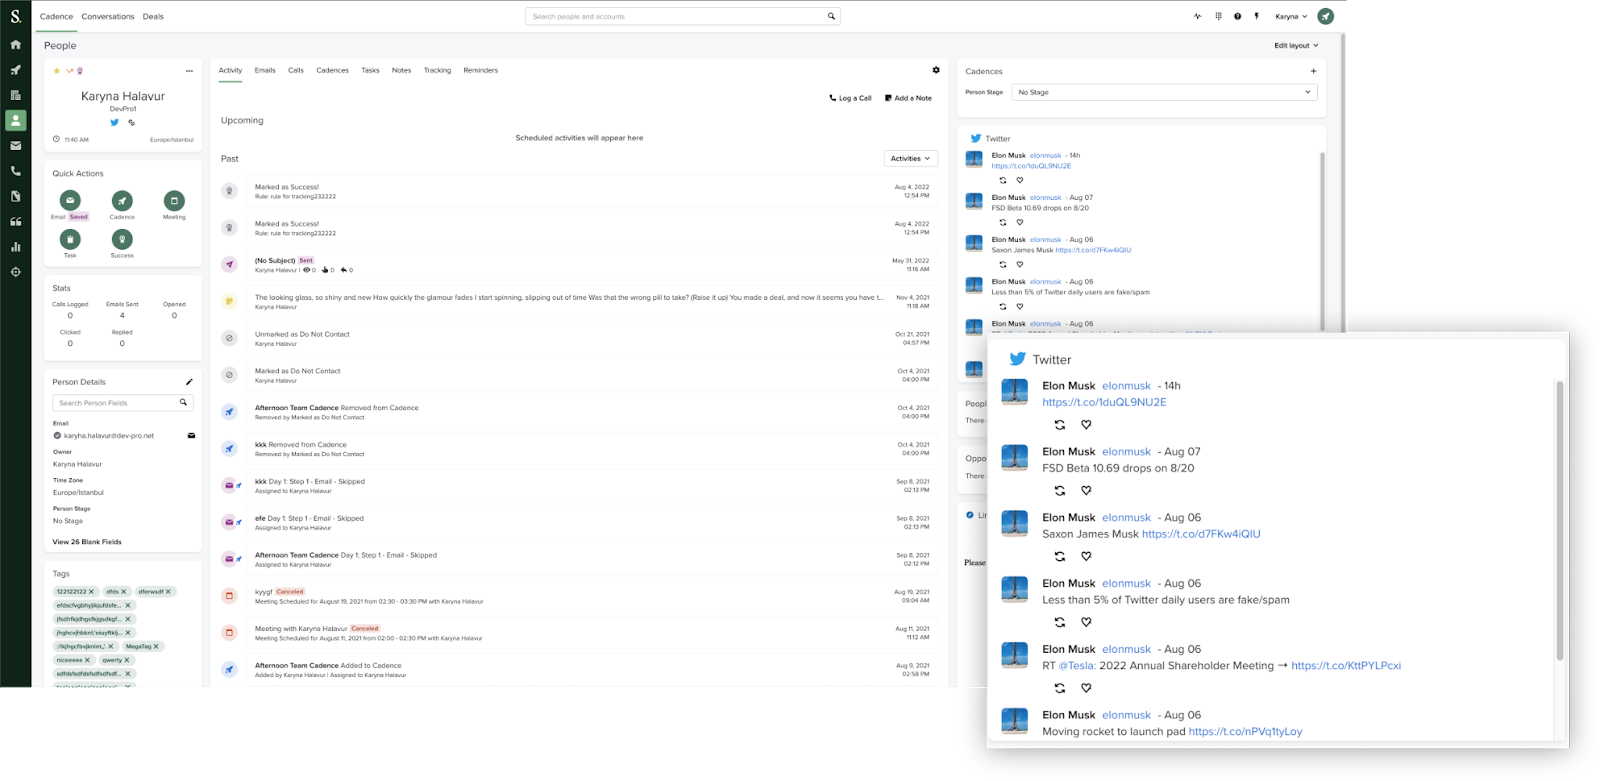
Task: Open the Edit layout dropdown
Action: 1296,46
